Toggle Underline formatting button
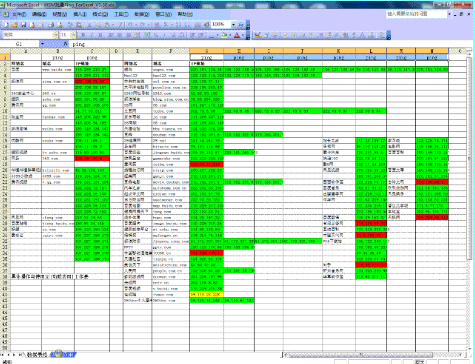Viewport: 475px width, 364px height. [101, 35]
